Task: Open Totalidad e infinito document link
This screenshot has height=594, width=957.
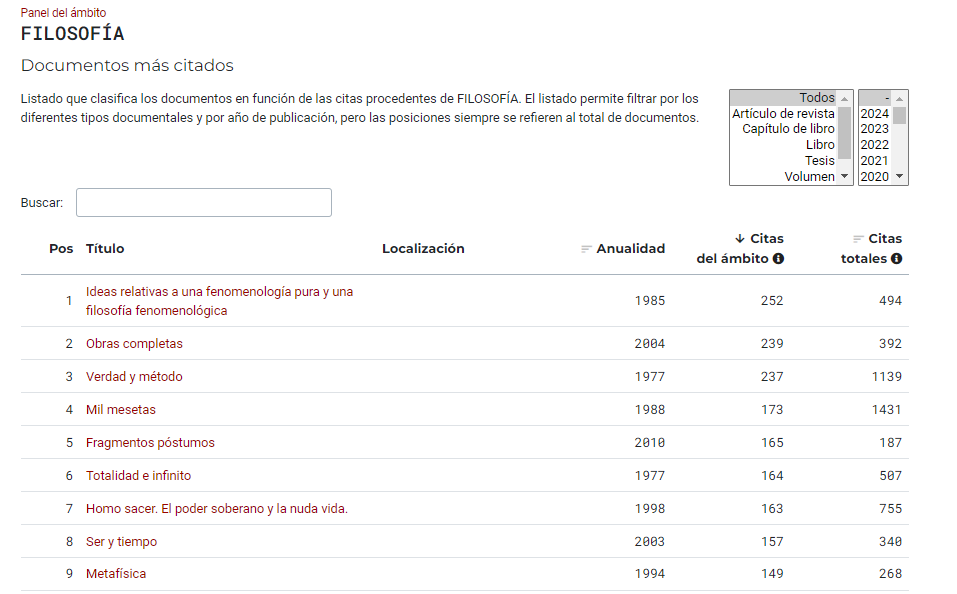Action: [138, 476]
